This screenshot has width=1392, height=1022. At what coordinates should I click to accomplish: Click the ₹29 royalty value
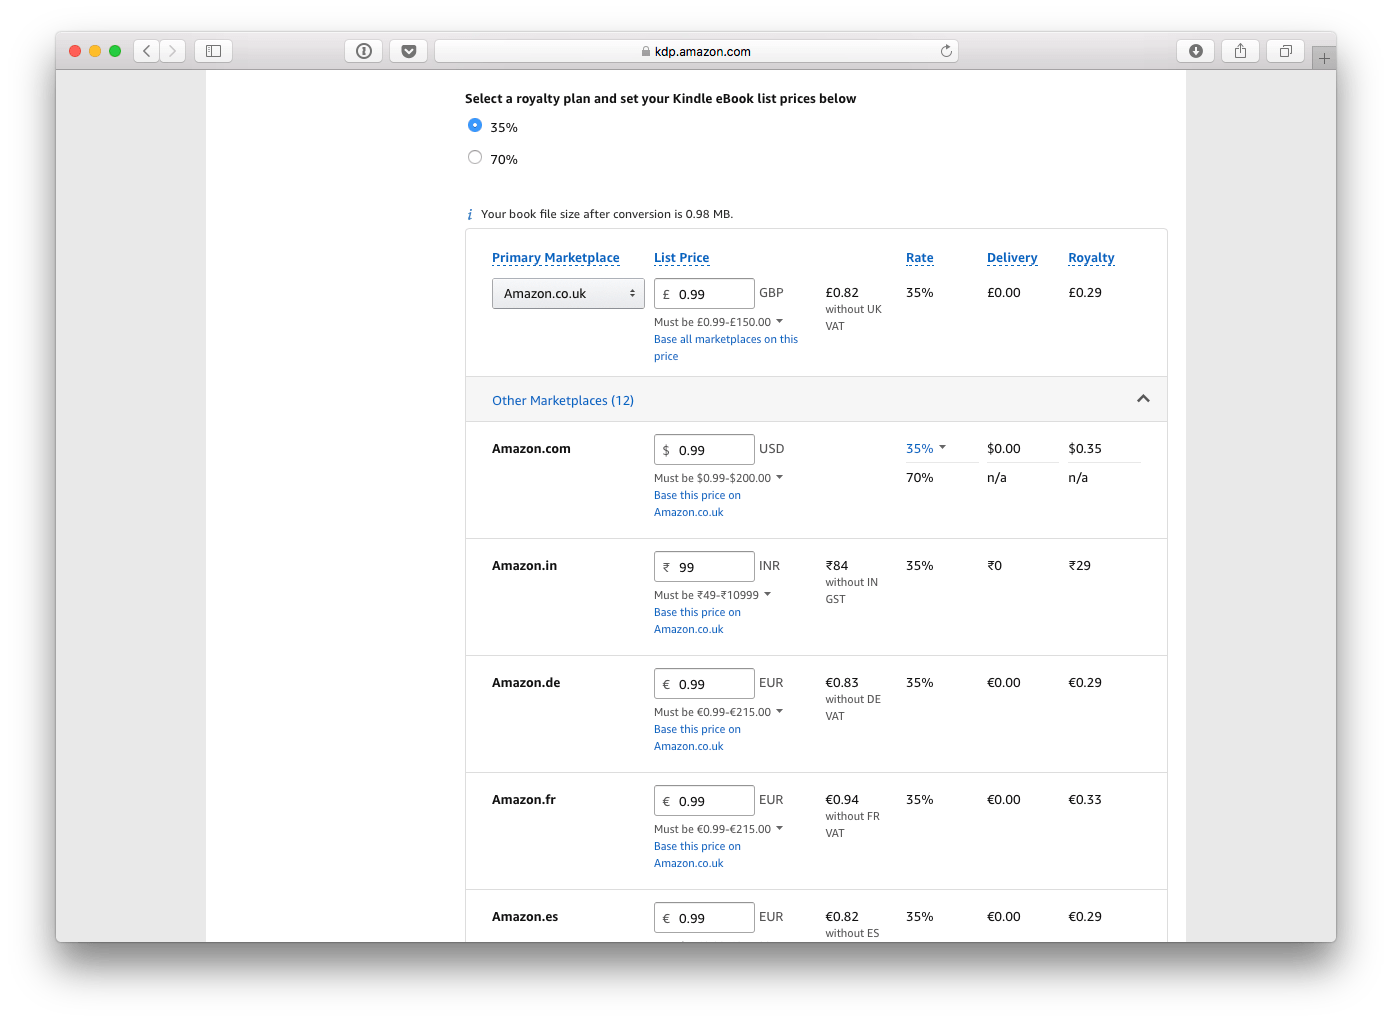1080,566
